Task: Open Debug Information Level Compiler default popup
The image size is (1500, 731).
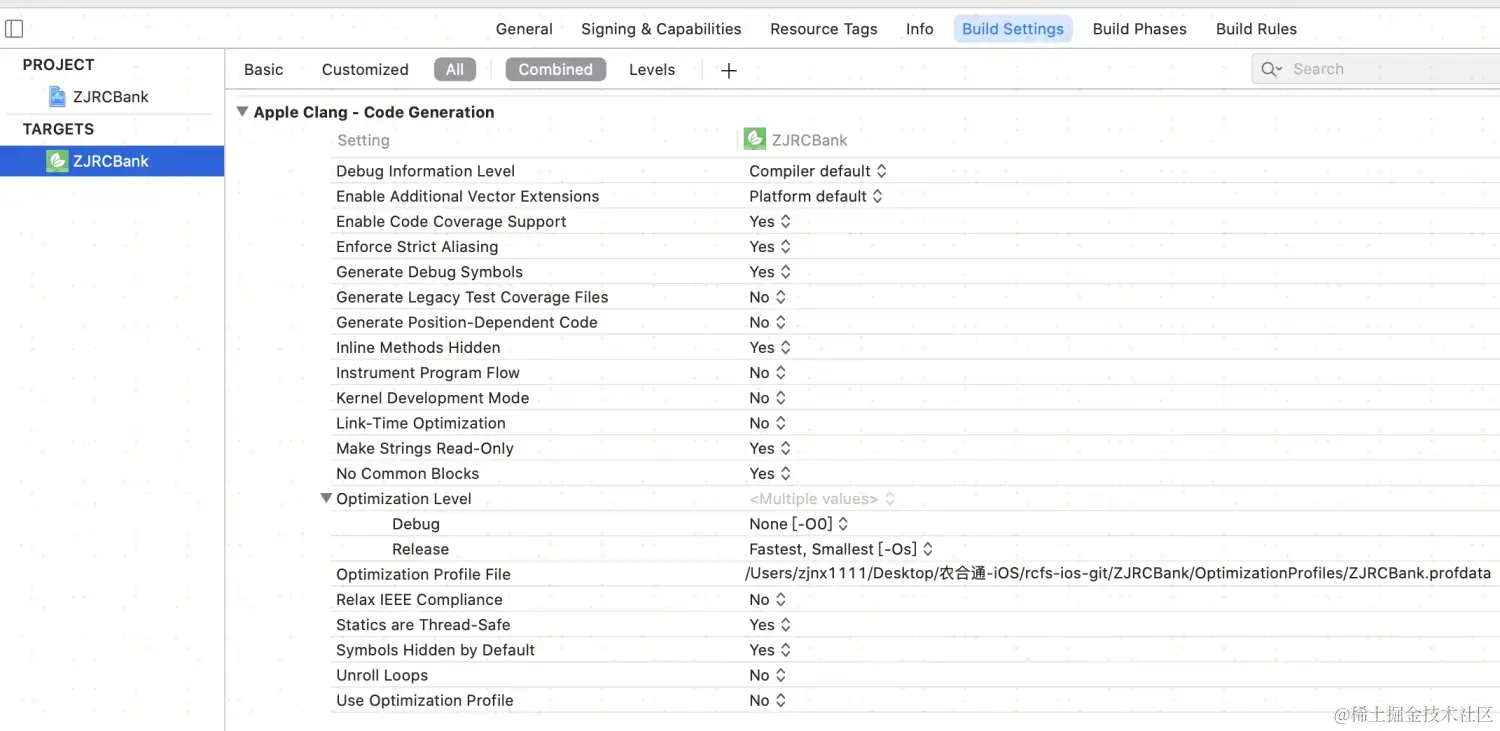Action: point(818,171)
